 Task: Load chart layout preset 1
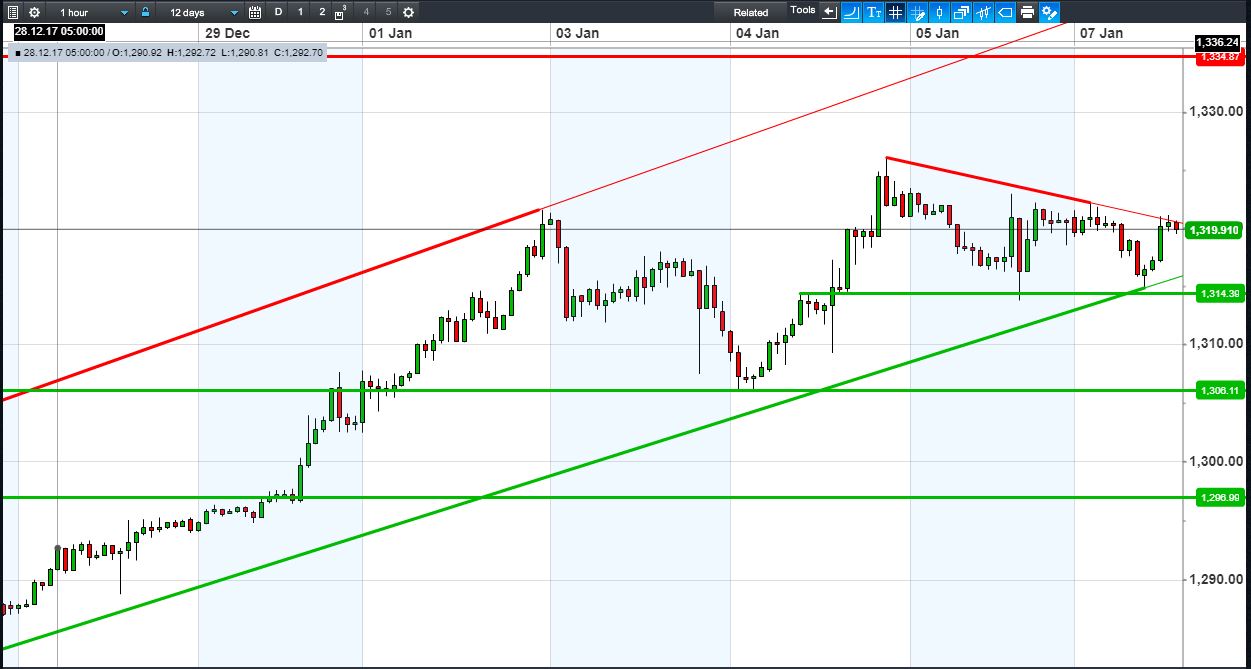click(x=300, y=12)
